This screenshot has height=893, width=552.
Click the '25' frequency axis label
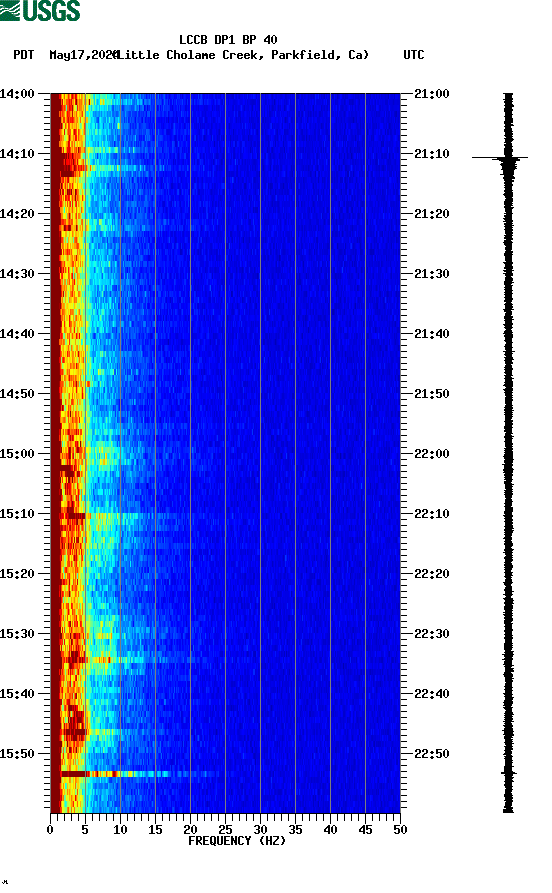[x=226, y=830]
